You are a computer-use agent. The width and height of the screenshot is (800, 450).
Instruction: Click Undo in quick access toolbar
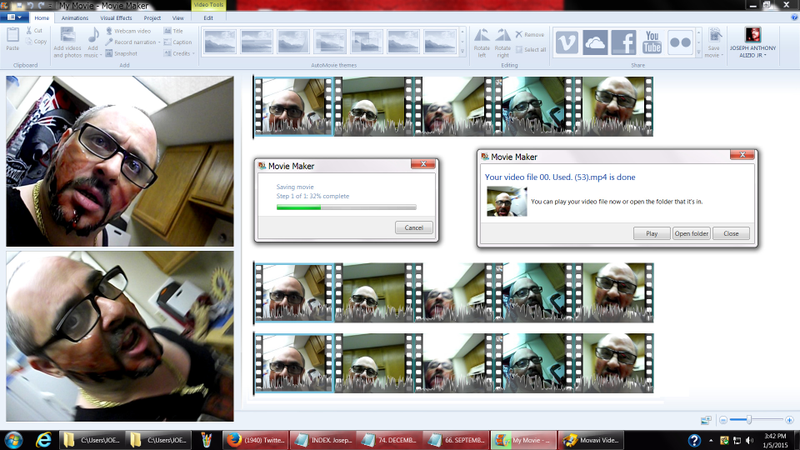30,6
